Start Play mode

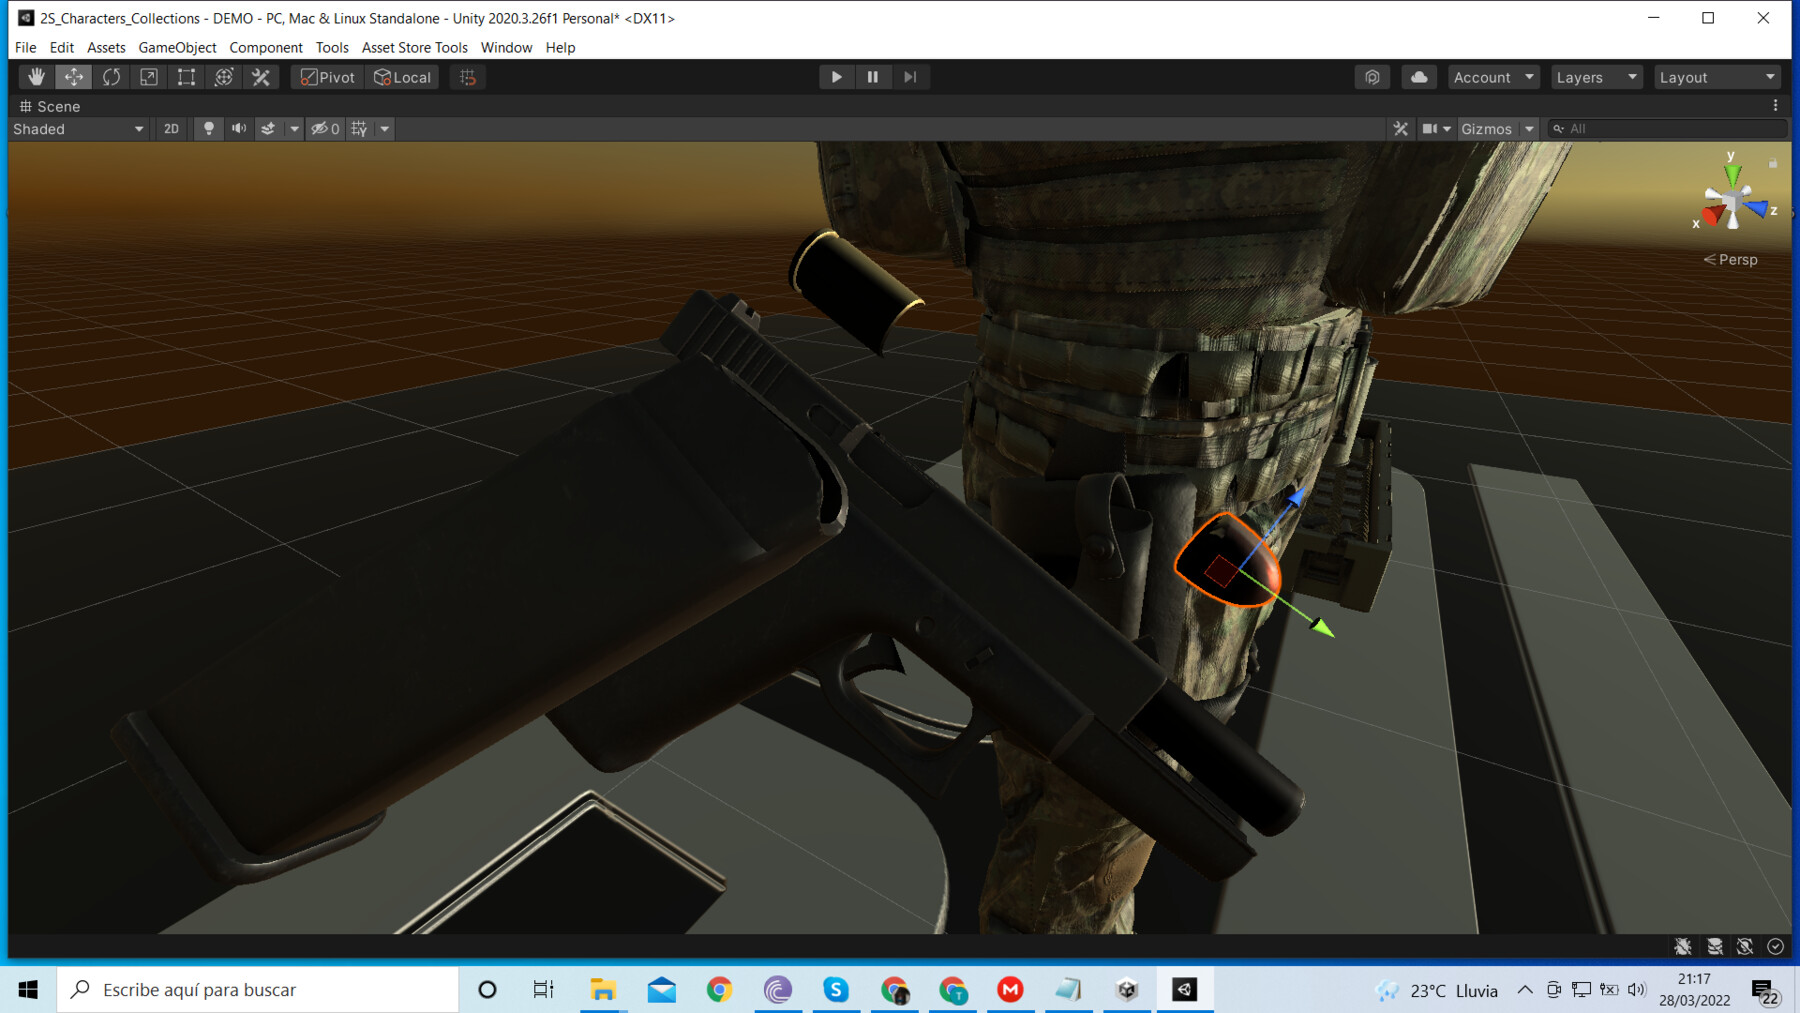[x=836, y=77]
